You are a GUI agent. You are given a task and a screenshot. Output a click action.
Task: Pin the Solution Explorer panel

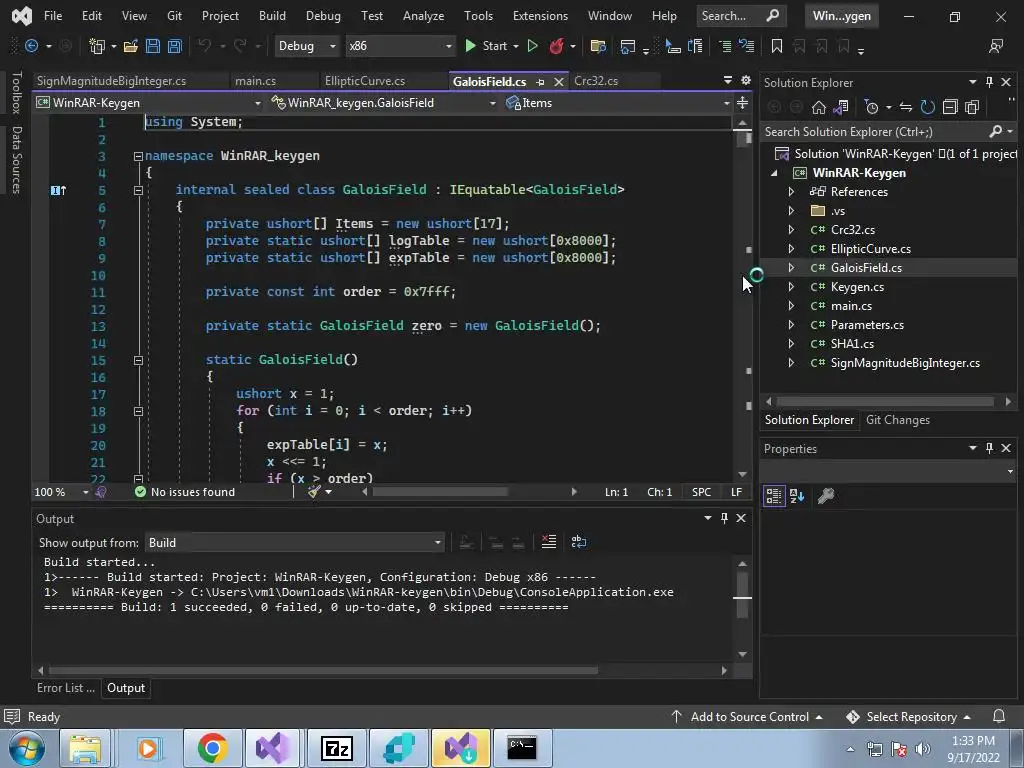[989, 82]
